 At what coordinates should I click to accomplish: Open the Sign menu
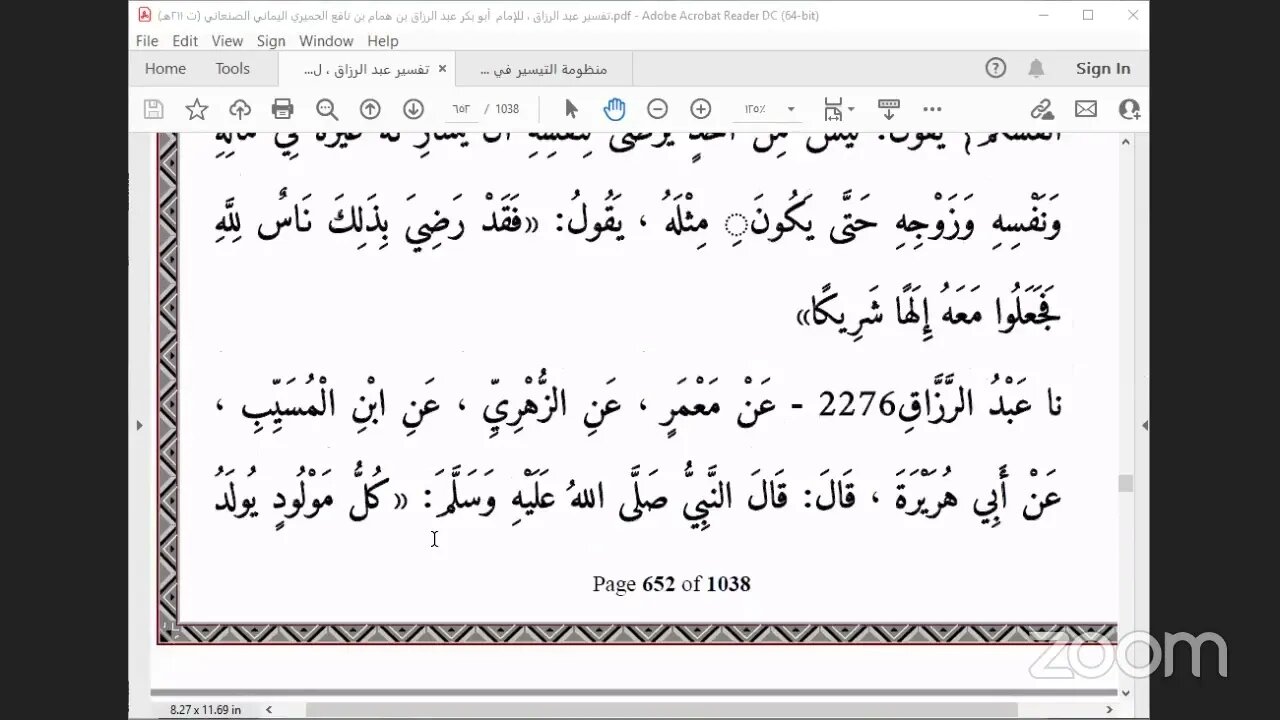(271, 41)
